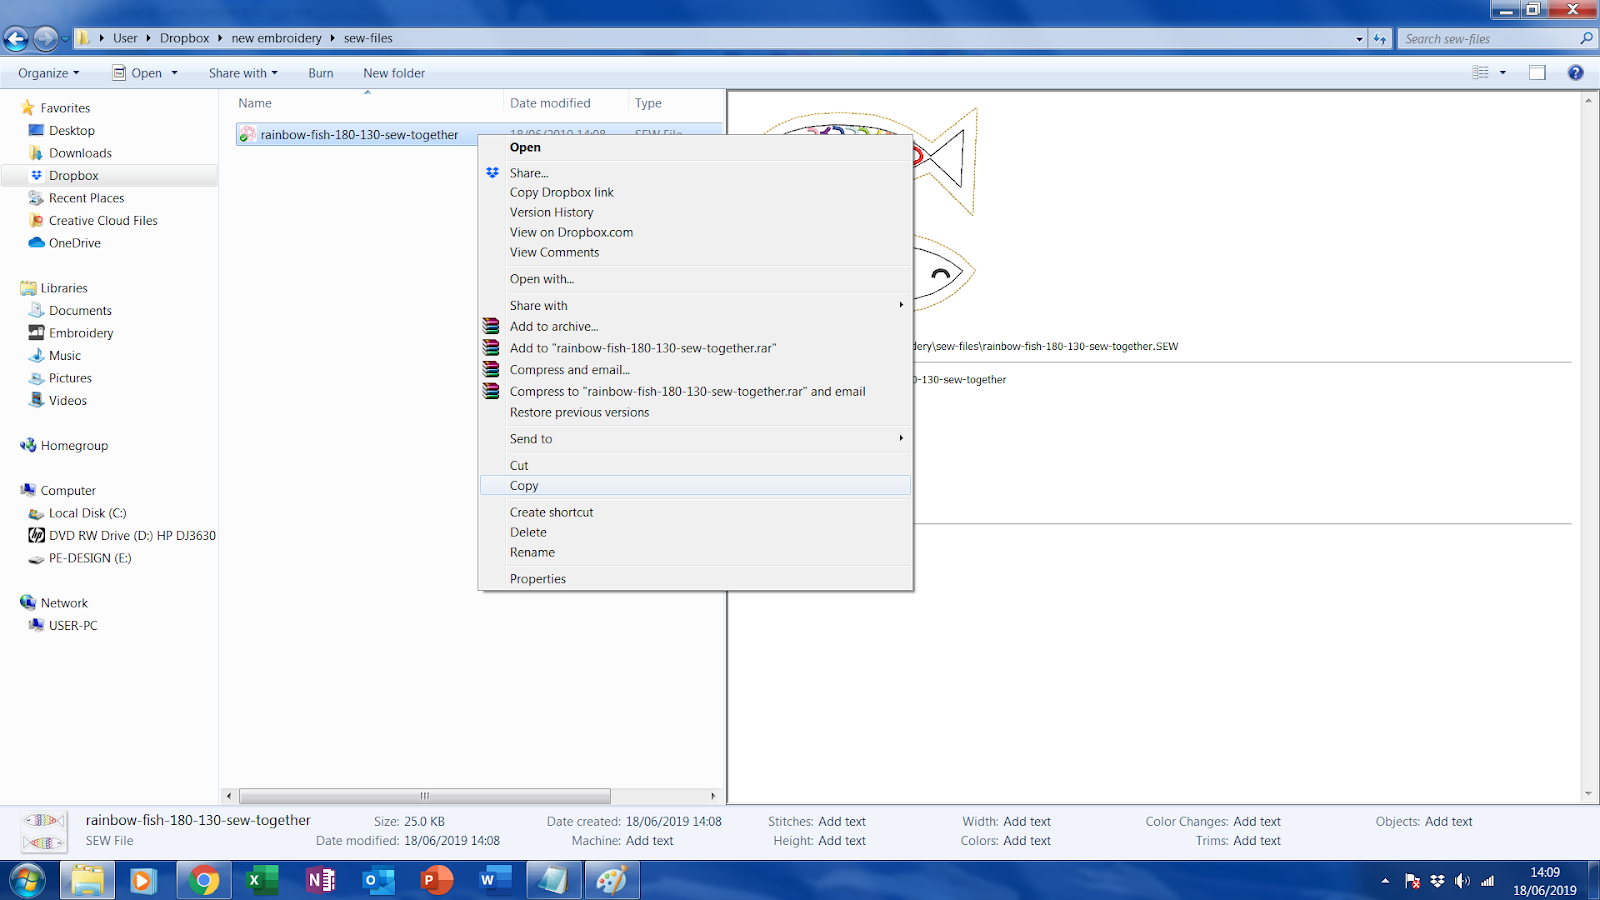Click the change view icon

[1481, 72]
